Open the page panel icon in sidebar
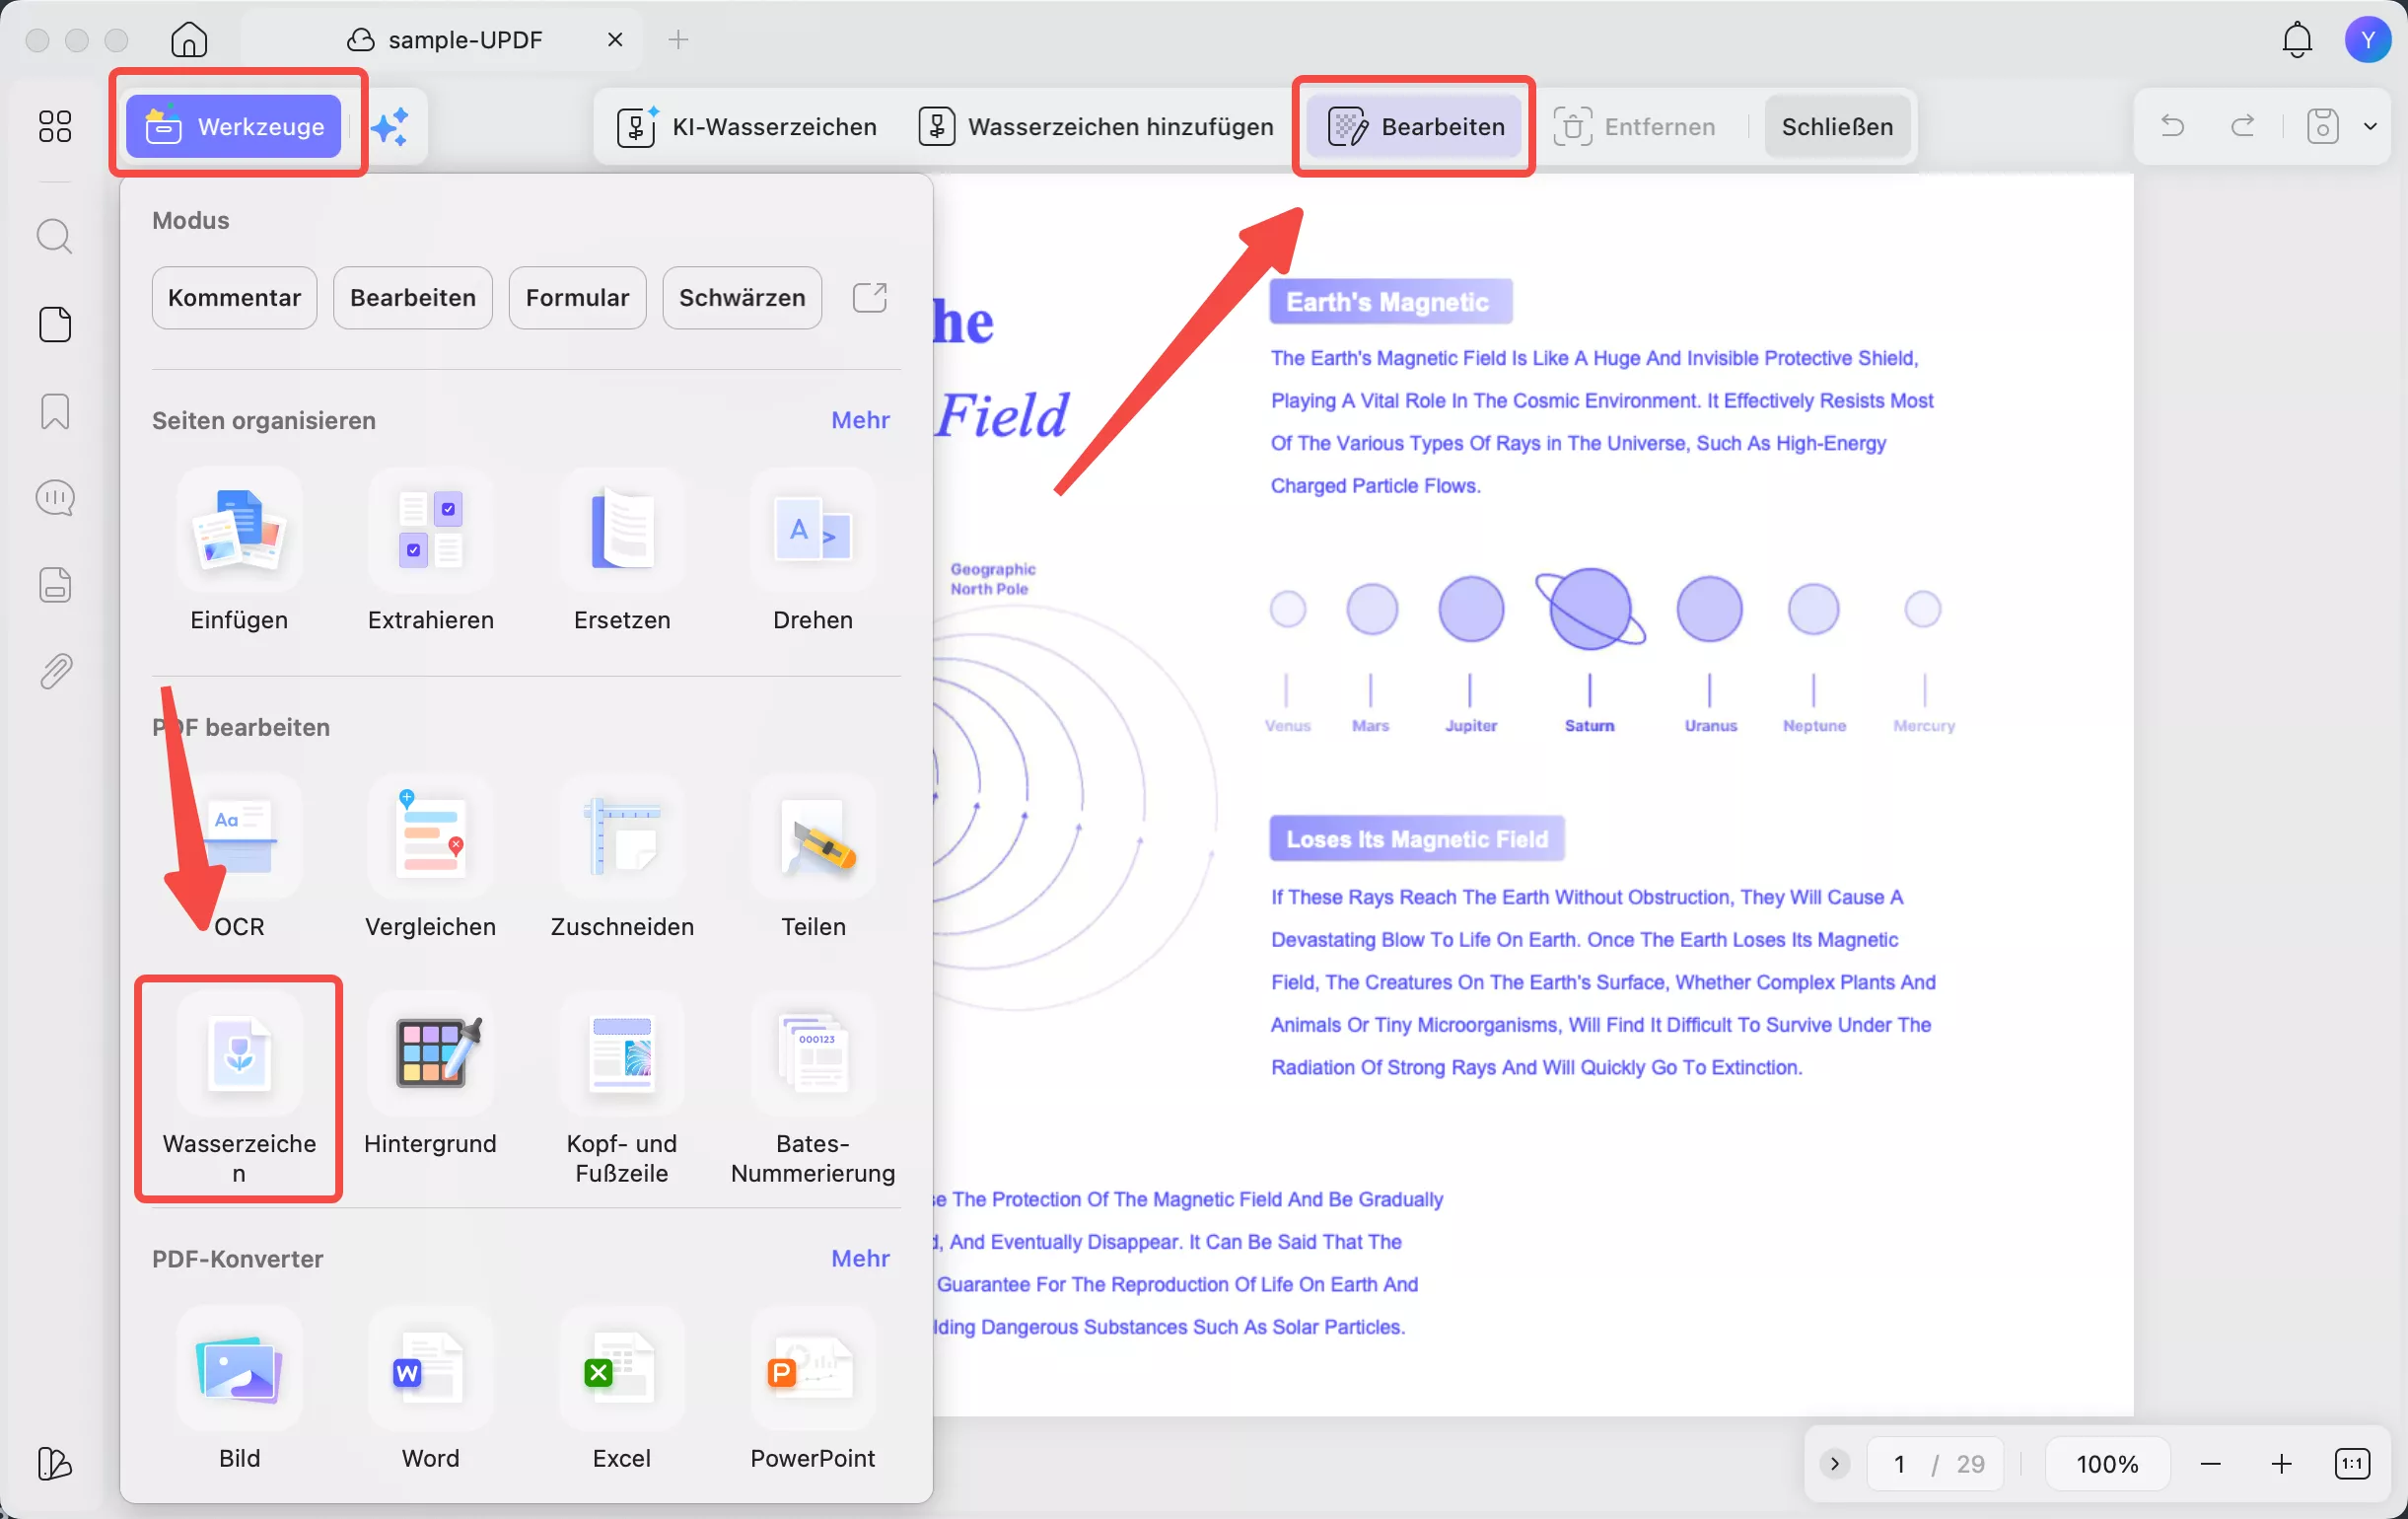Viewport: 2408px width, 1519px height. 55,324
